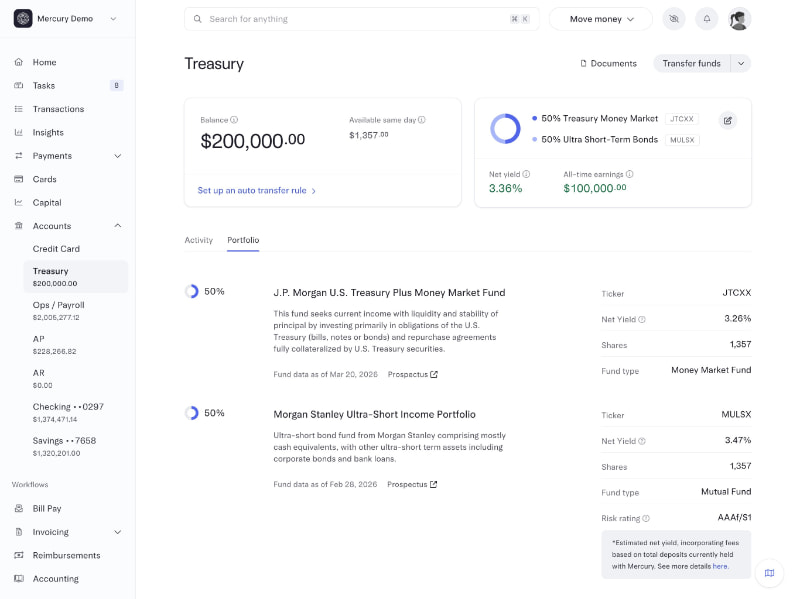Click the Cards icon in sidebar

(19, 179)
